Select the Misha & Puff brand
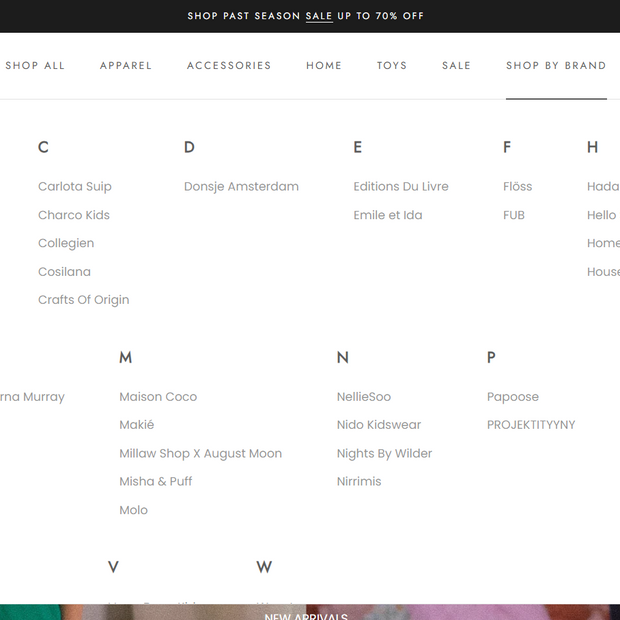 156,482
